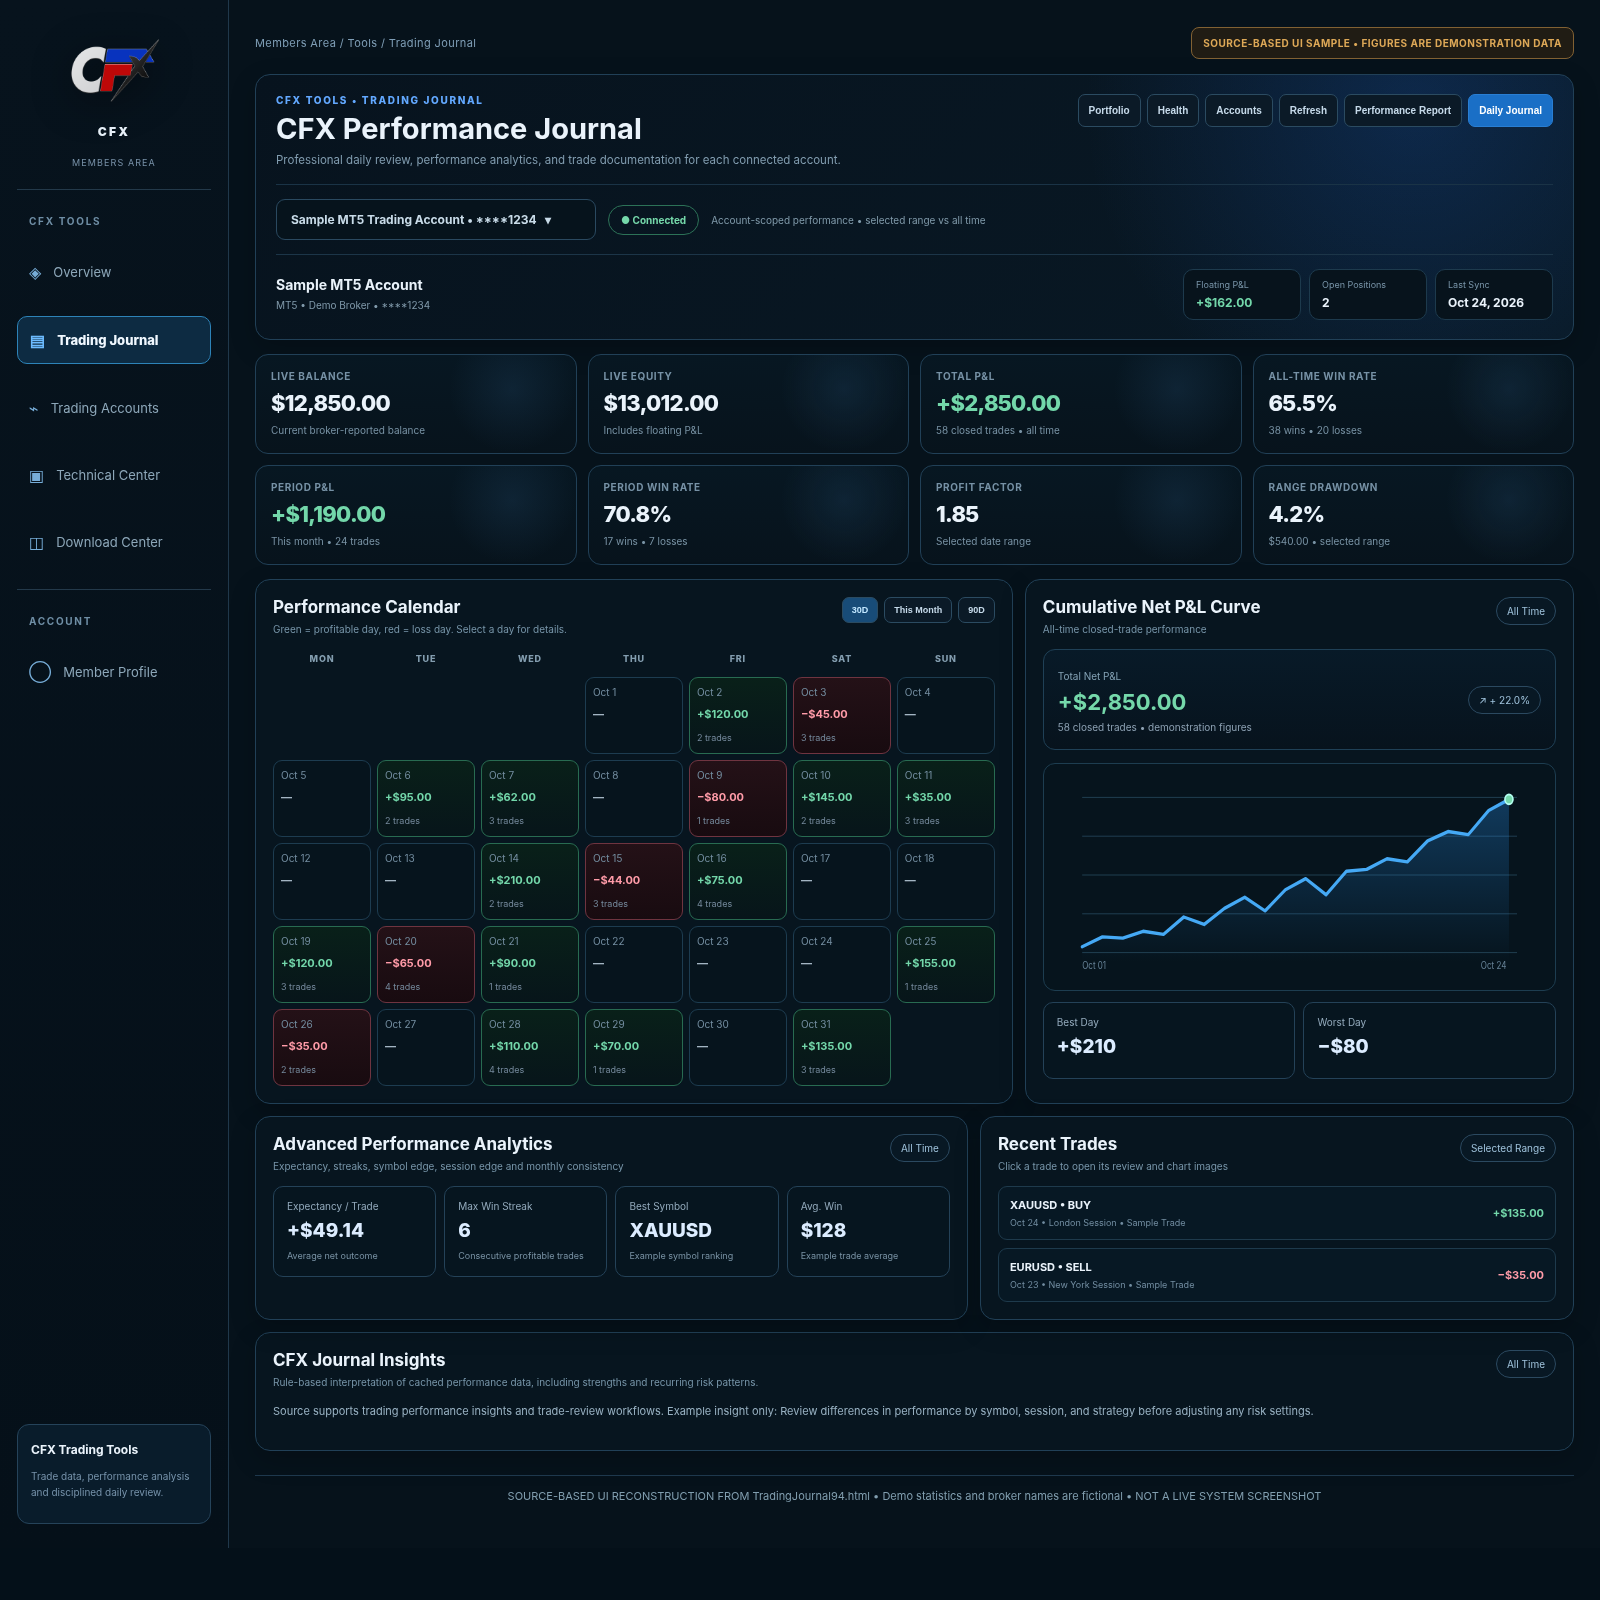1600x1600 pixels.
Task: Open the Performance Report tab
Action: [1403, 111]
